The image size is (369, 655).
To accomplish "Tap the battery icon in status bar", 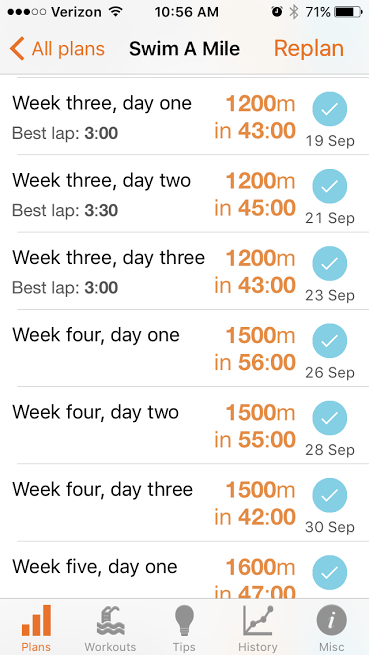I will point(349,12).
